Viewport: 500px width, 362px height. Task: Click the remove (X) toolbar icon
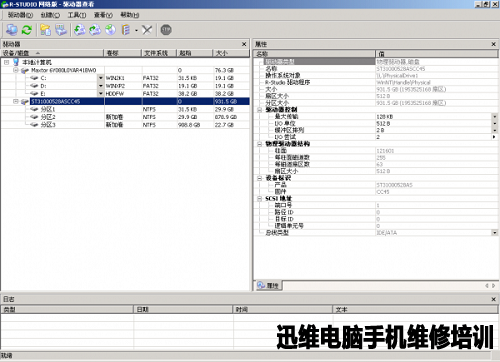pos(147,30)
